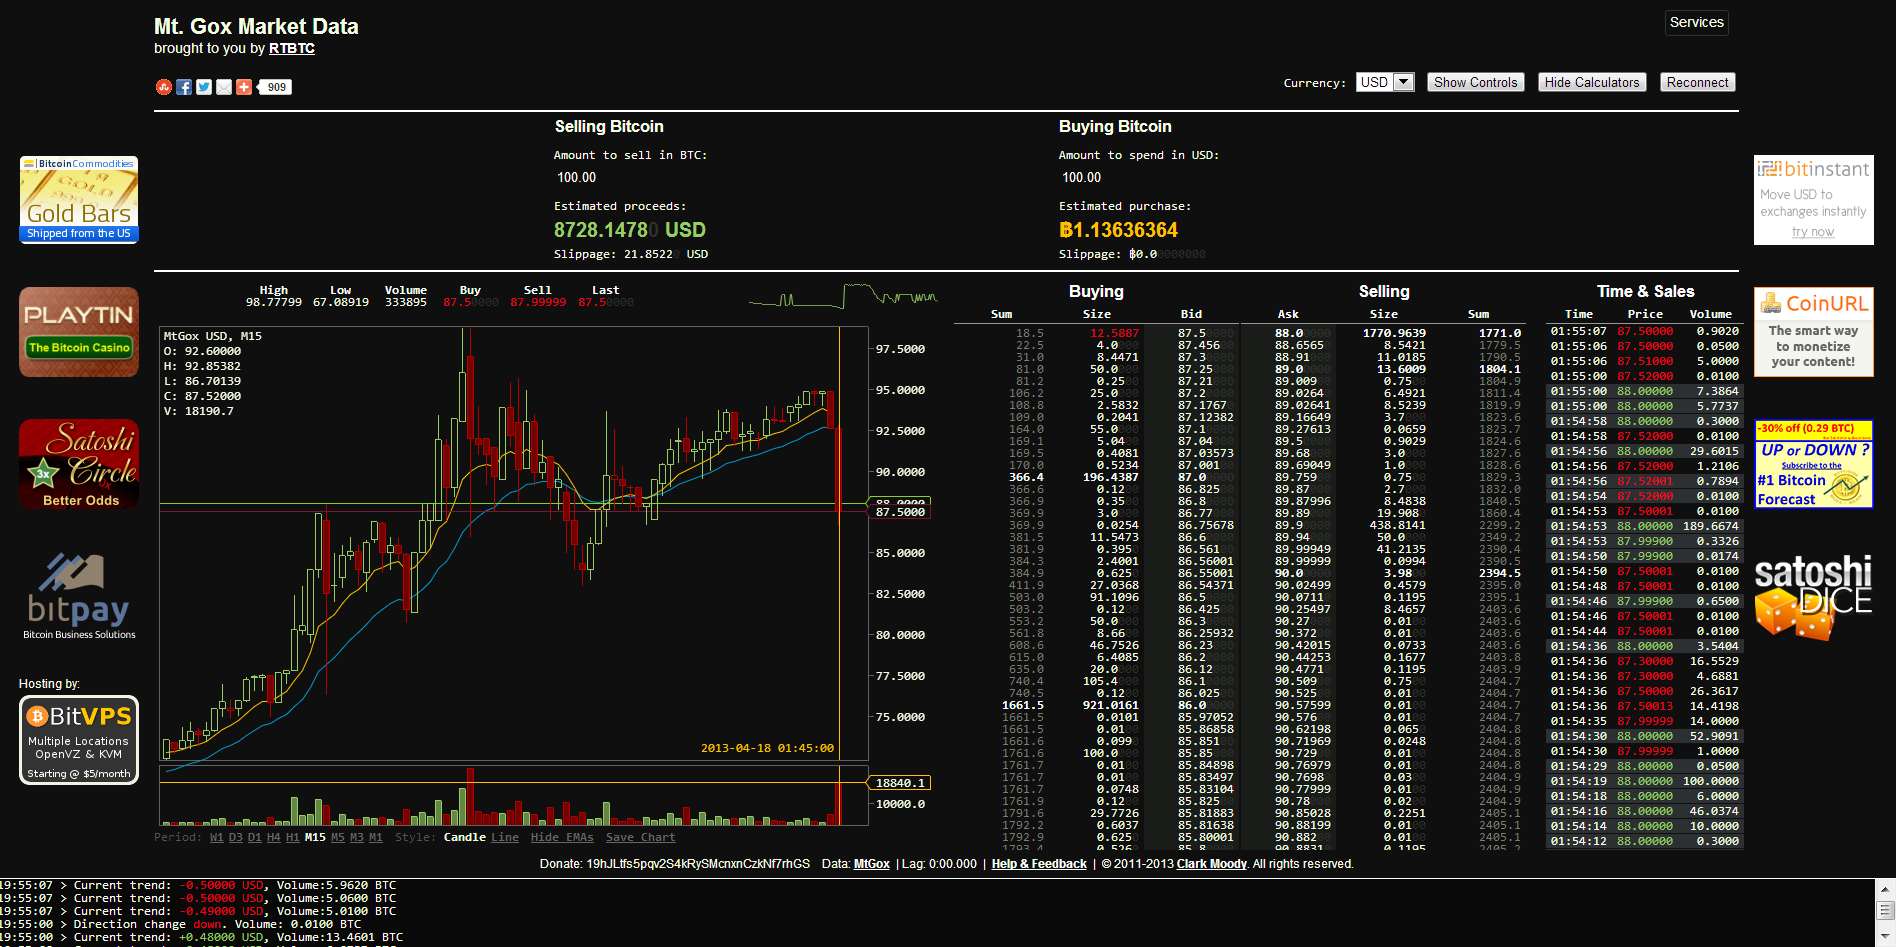Select the M5 chart period
The width and height of the screenshot is (1896, 947).
[338, 837]
